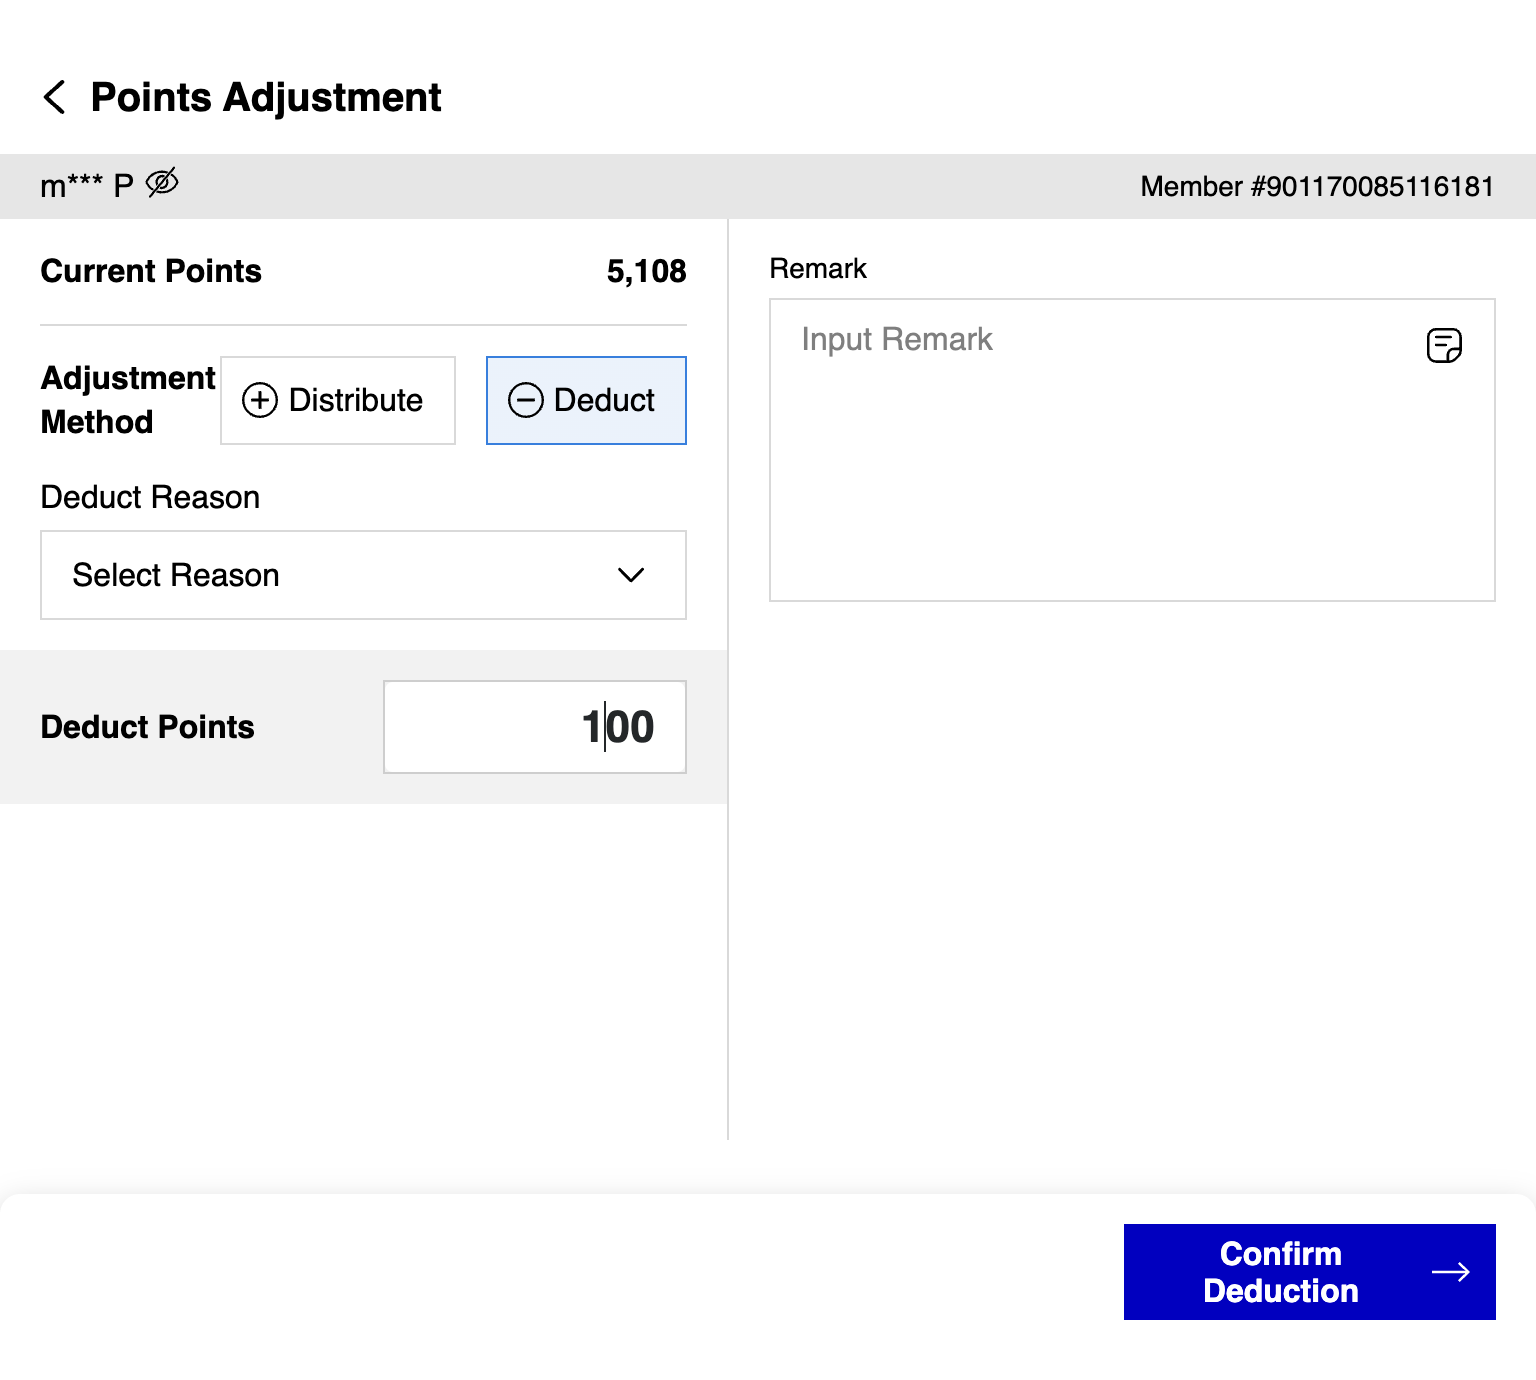Click the Adjustment Method label
This screenshot has height=1380, width=1536.
click(x=128, y=400)
